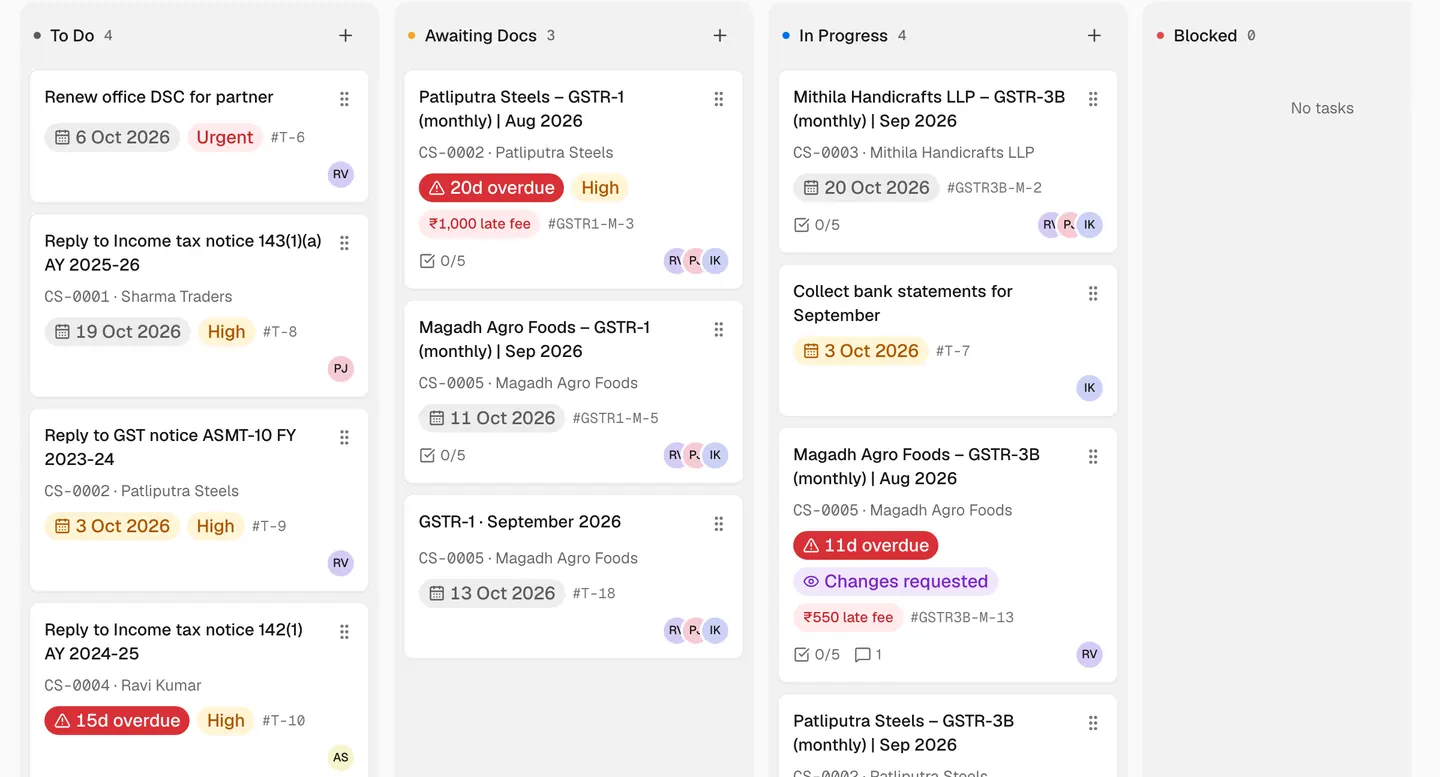The width and height of the screenshot is (1440, 777).
Task: Click the 13 Oct 2026 due date chip
Action: (492, 593)
